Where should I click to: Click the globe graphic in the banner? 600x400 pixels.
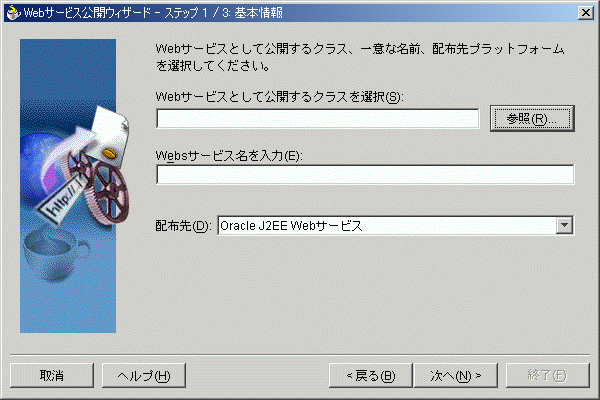pyautogui.click(x=38, y=161)
